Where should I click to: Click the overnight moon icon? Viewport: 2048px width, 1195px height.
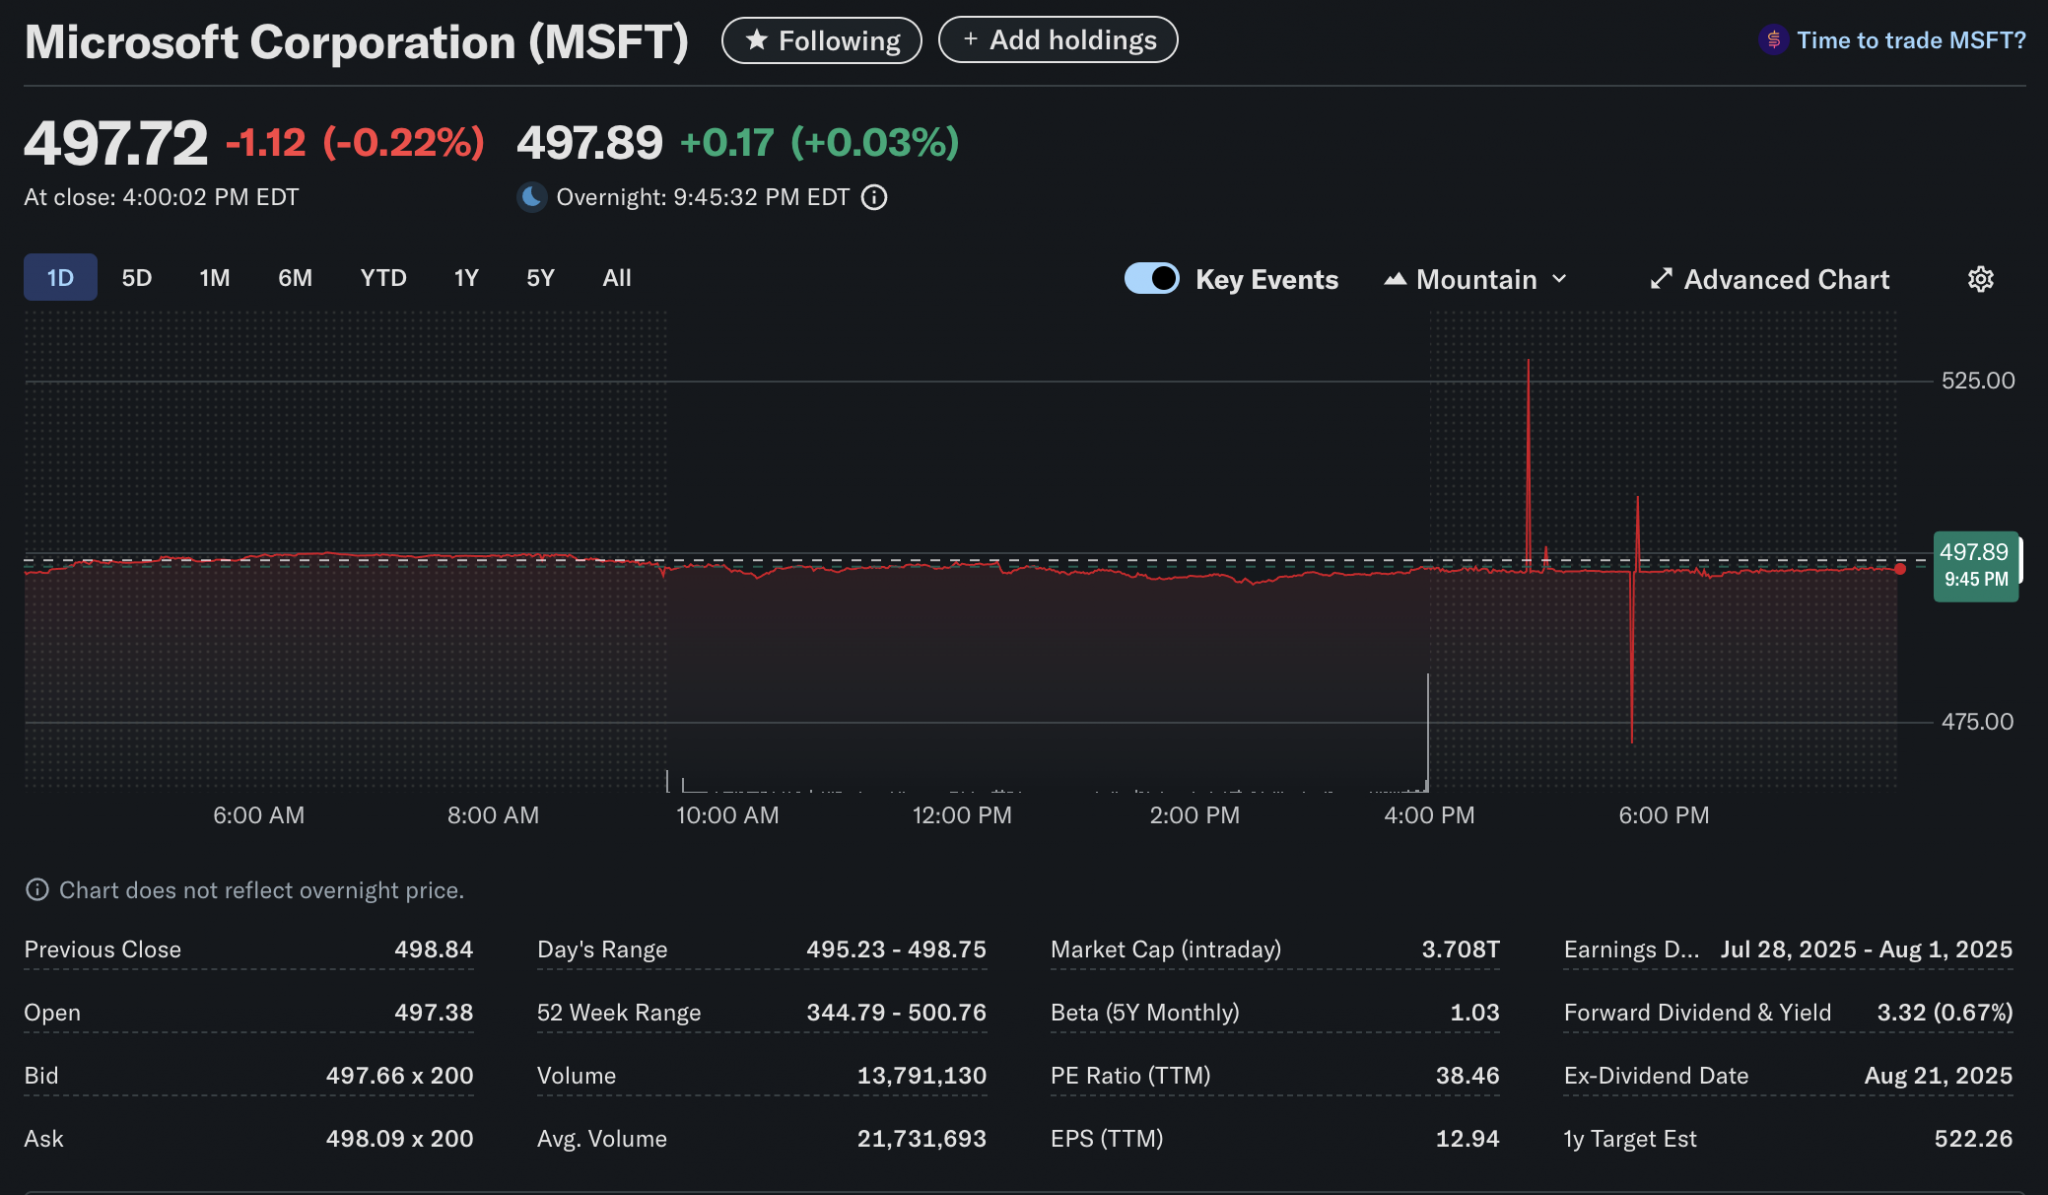point(532,197)
